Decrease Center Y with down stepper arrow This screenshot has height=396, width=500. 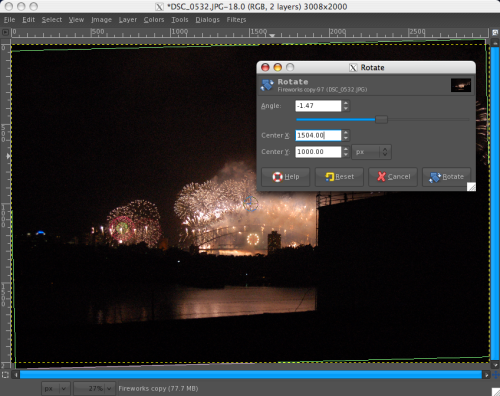346,154
